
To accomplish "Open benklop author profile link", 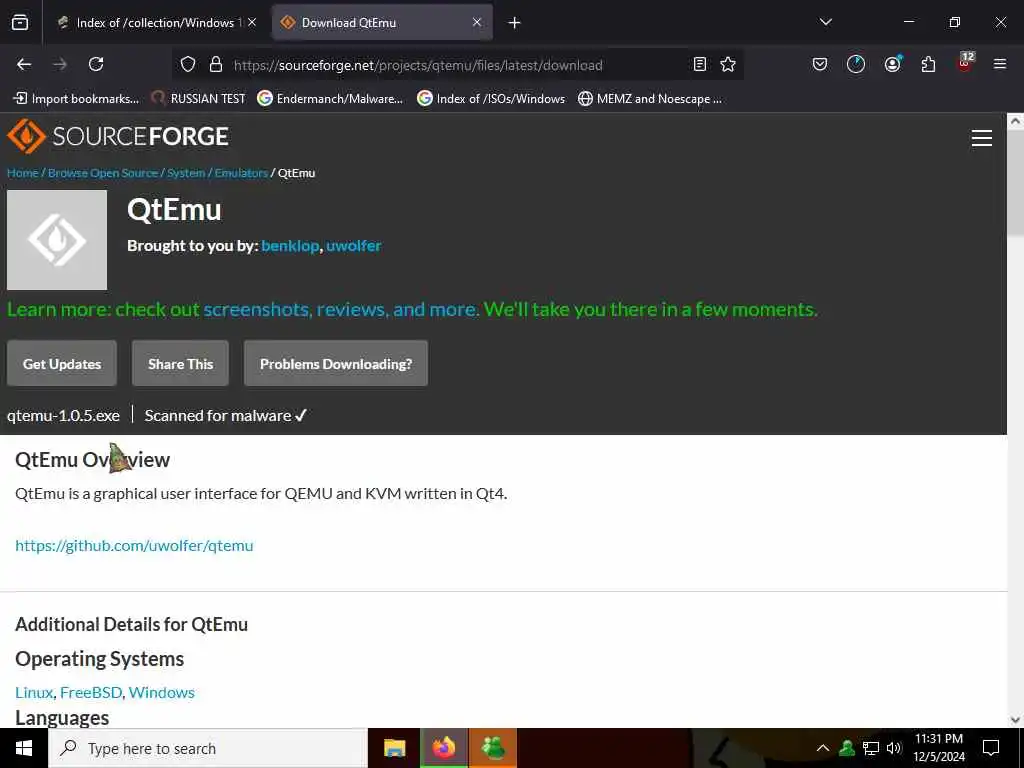I will [290, 246].
